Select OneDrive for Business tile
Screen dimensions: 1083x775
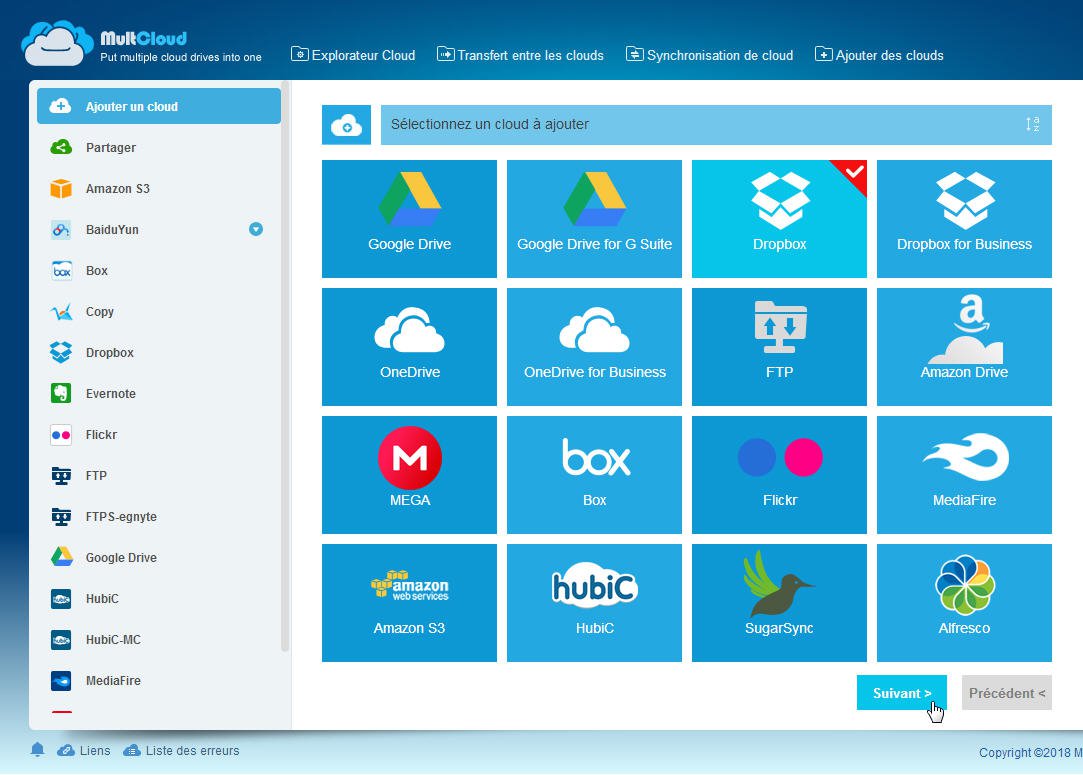tap(594, 347)
